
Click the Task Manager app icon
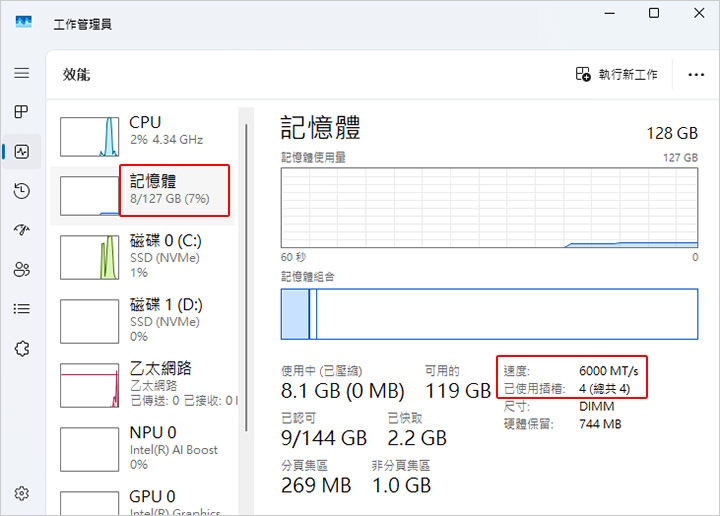click(x=23, y=22)
